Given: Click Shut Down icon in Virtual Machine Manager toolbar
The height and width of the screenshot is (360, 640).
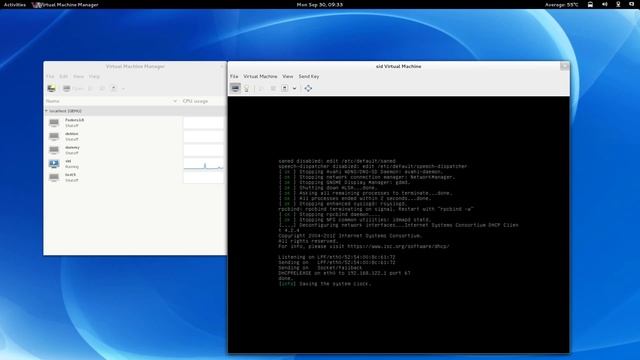Looking at the screenshot, I should (113, 88).
